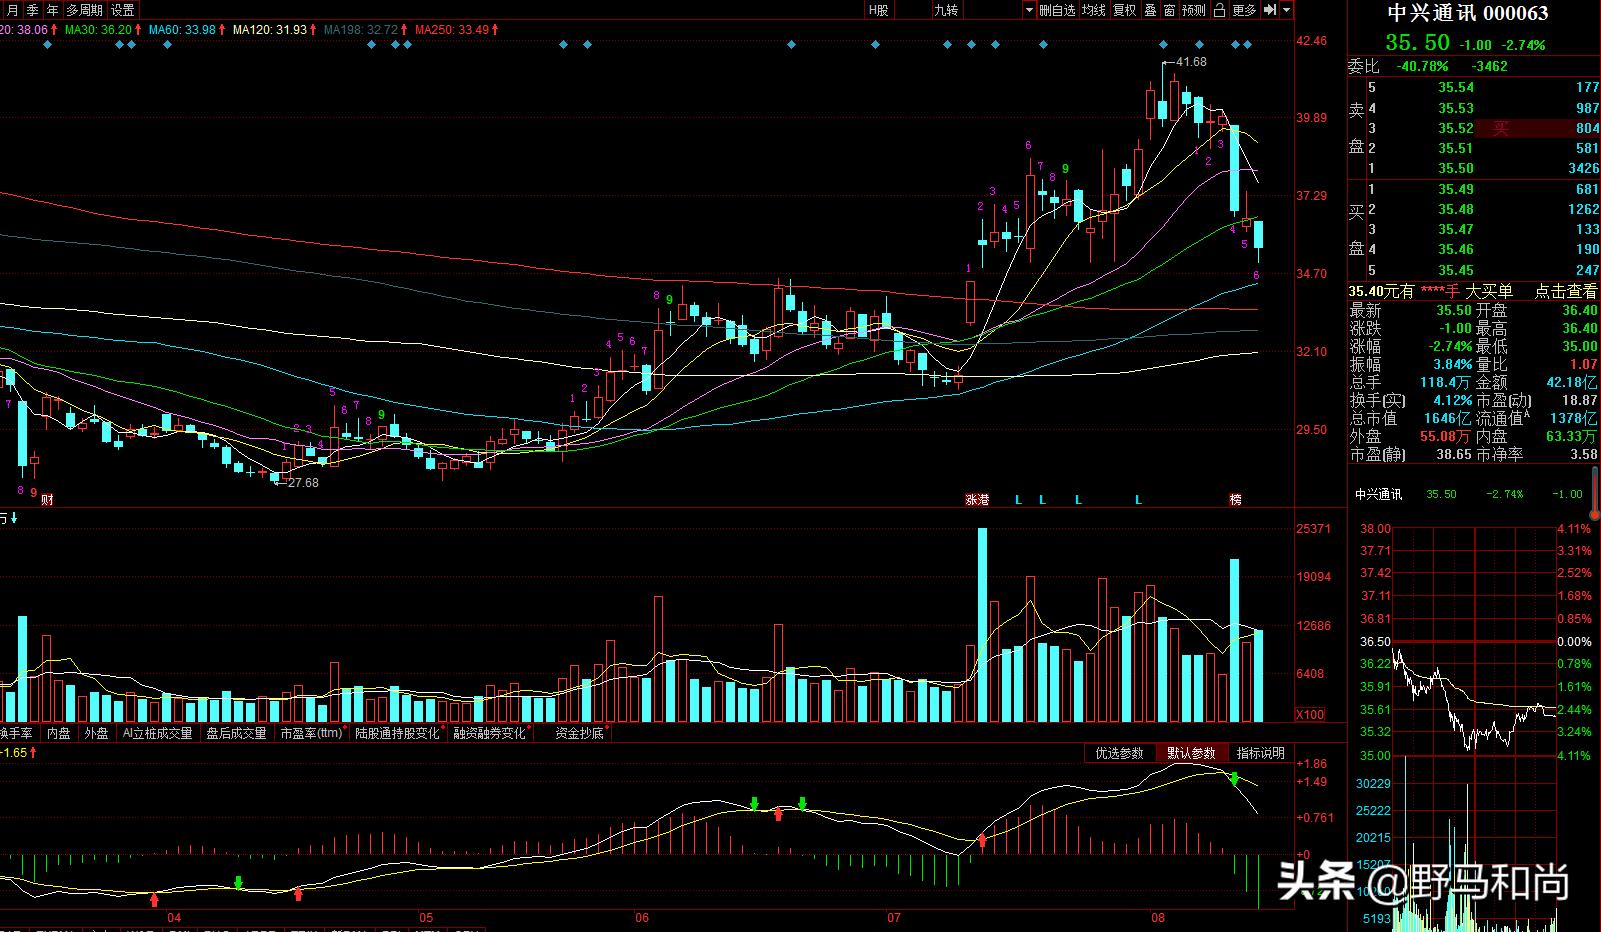Open the 更多 more options menu

click(1244, 10)
